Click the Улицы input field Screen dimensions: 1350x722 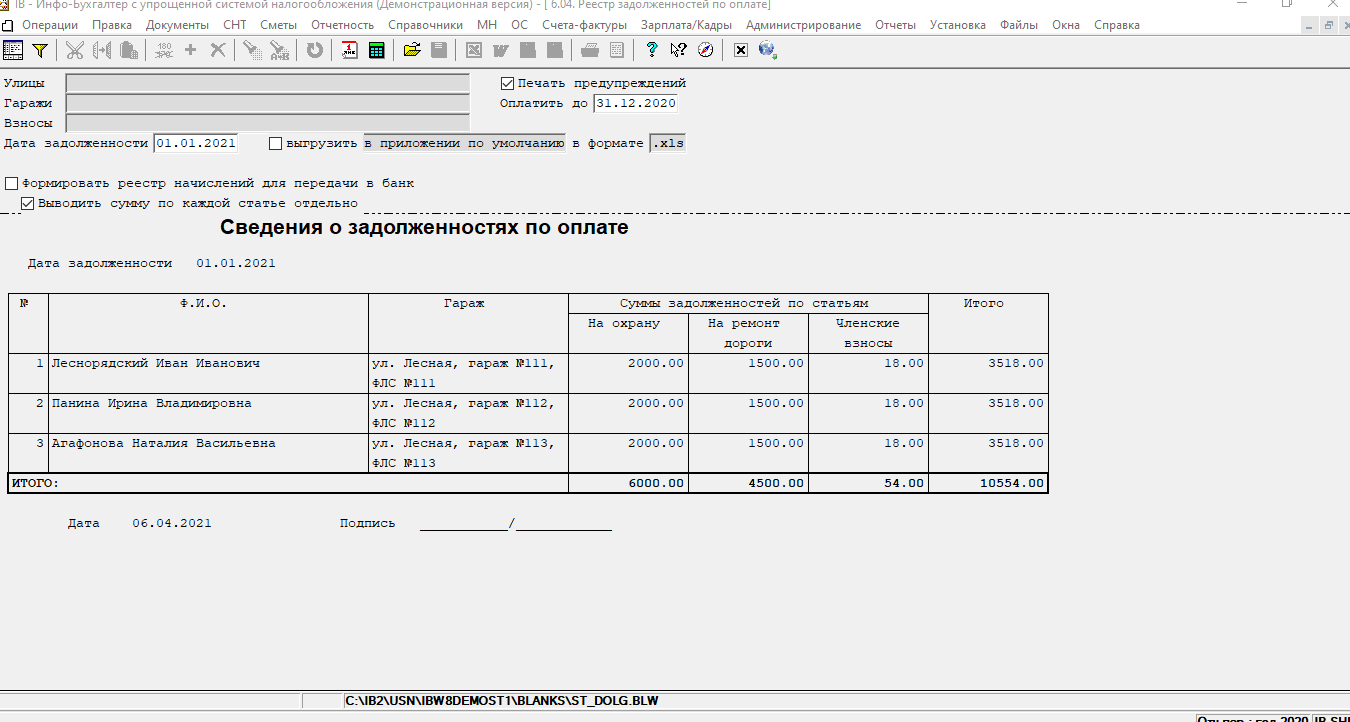[x=267, y=83]
